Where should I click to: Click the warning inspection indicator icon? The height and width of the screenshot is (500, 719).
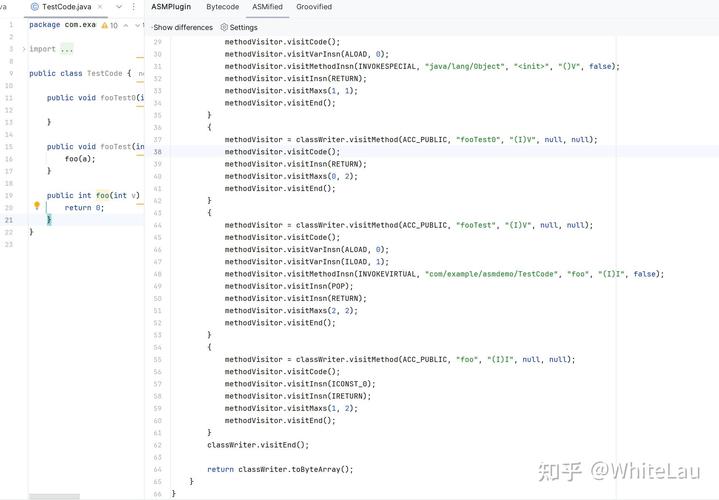tap(105, 25)
